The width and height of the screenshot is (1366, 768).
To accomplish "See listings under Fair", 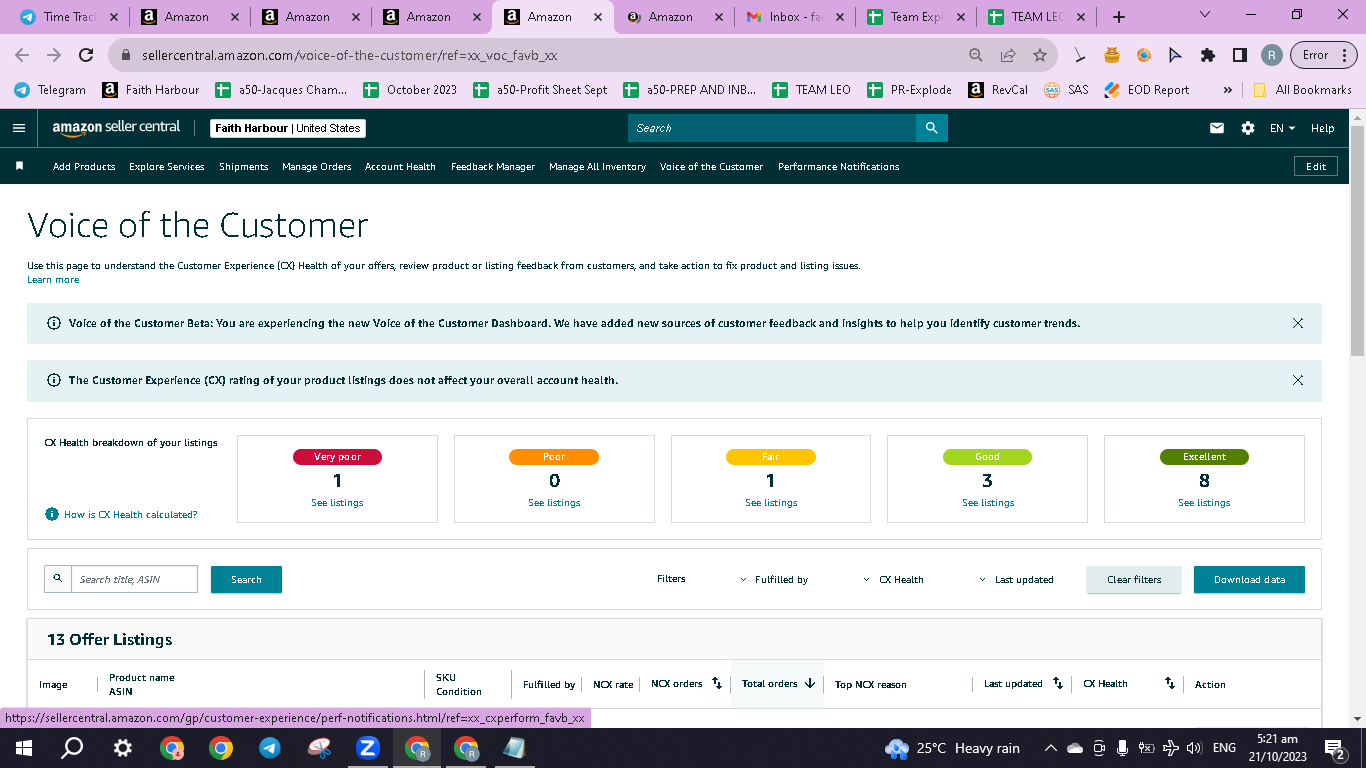I will click(771, 503).
